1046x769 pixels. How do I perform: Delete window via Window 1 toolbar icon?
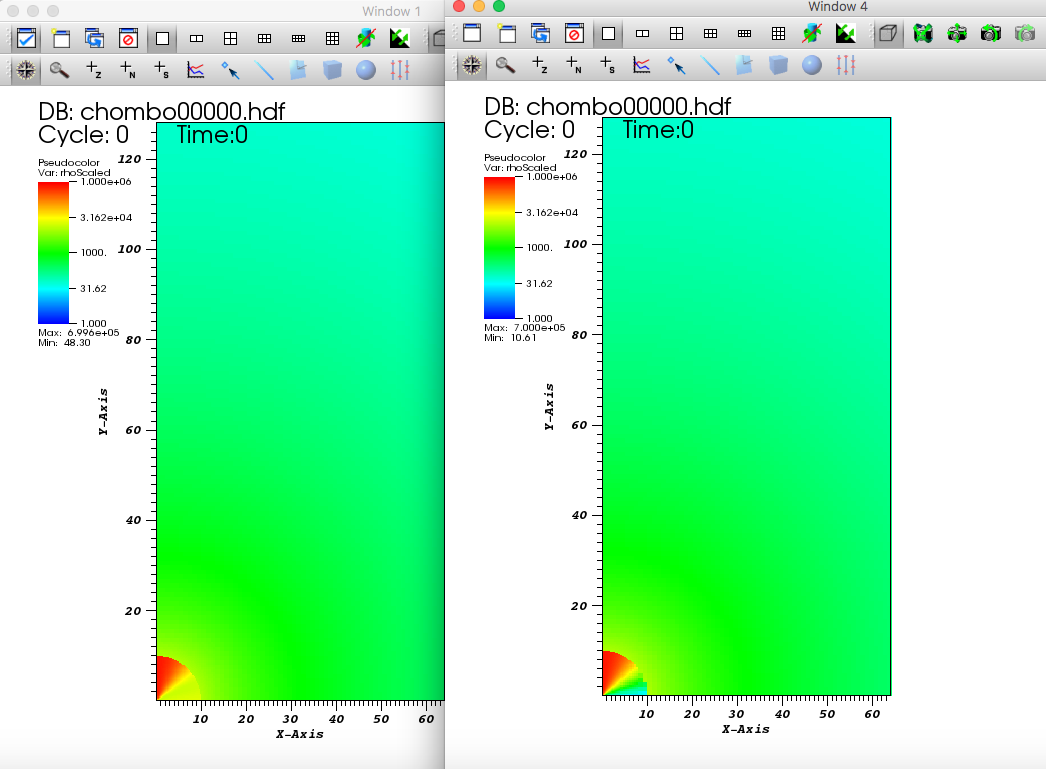point(128,38)
